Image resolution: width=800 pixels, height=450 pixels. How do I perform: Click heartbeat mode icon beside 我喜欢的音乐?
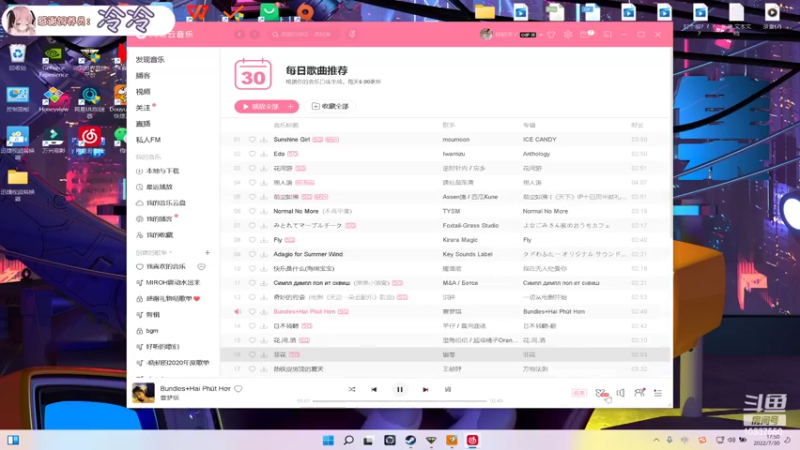click(202, 266)
